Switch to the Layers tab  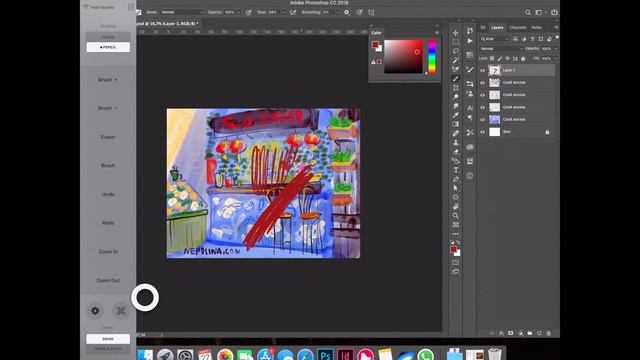click(x=497, y=27)
